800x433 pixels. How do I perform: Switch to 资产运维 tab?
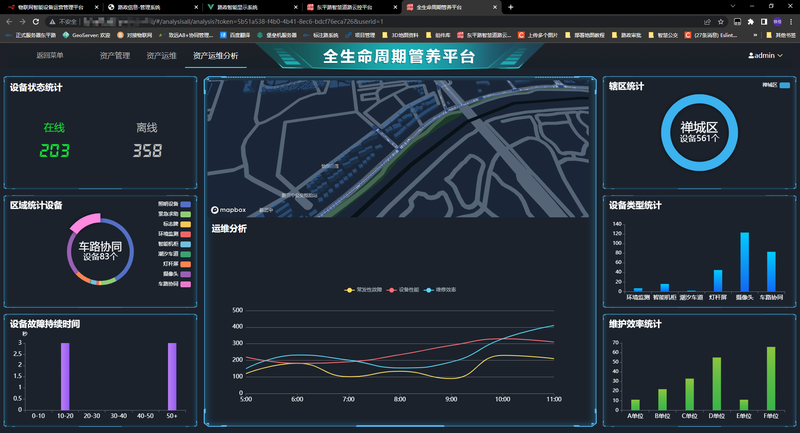click(161, 56)
